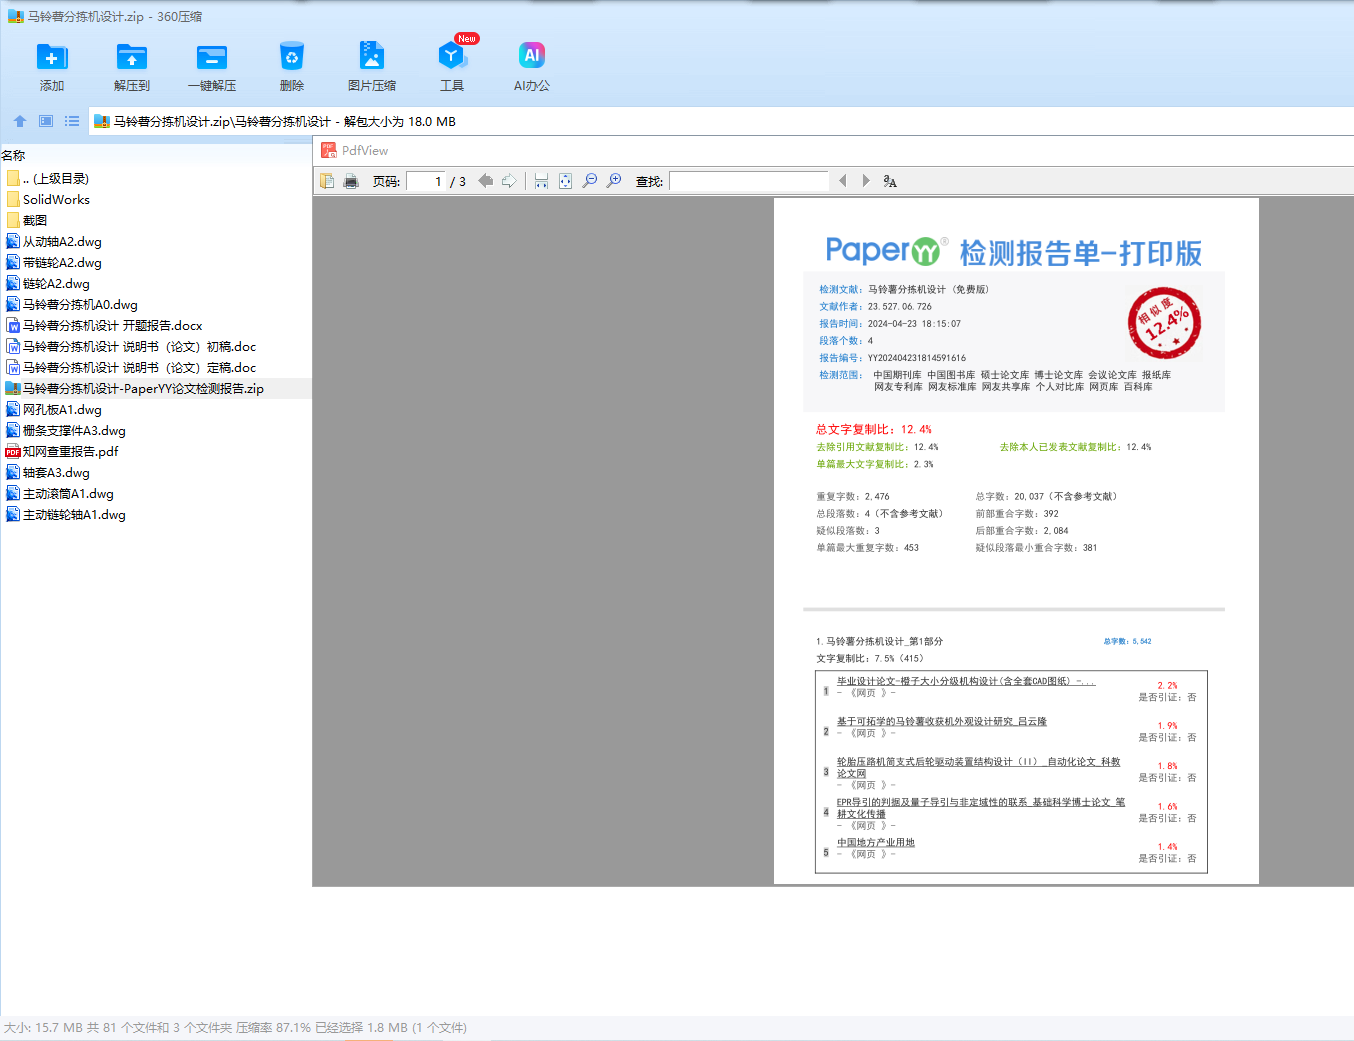Select file 链轮A2.dwg

(48, 284)
